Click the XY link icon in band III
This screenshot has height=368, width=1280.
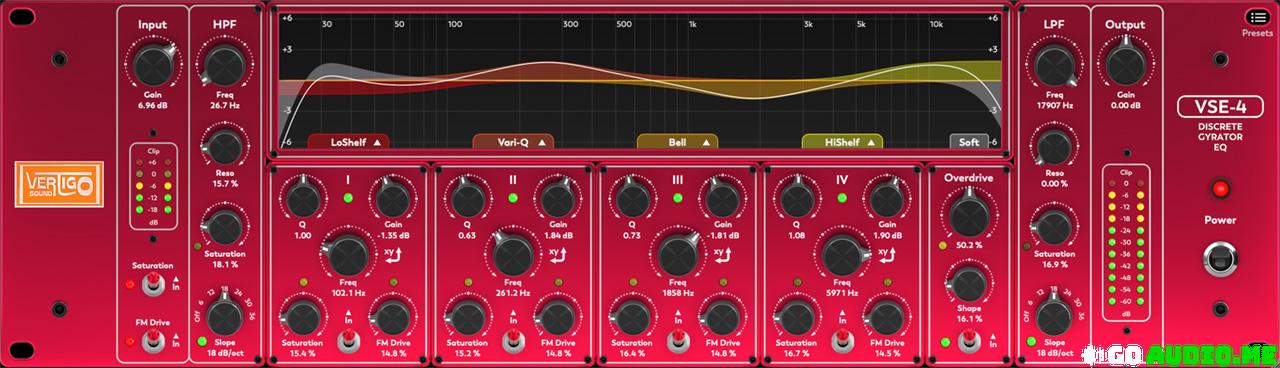coord(724,255)
